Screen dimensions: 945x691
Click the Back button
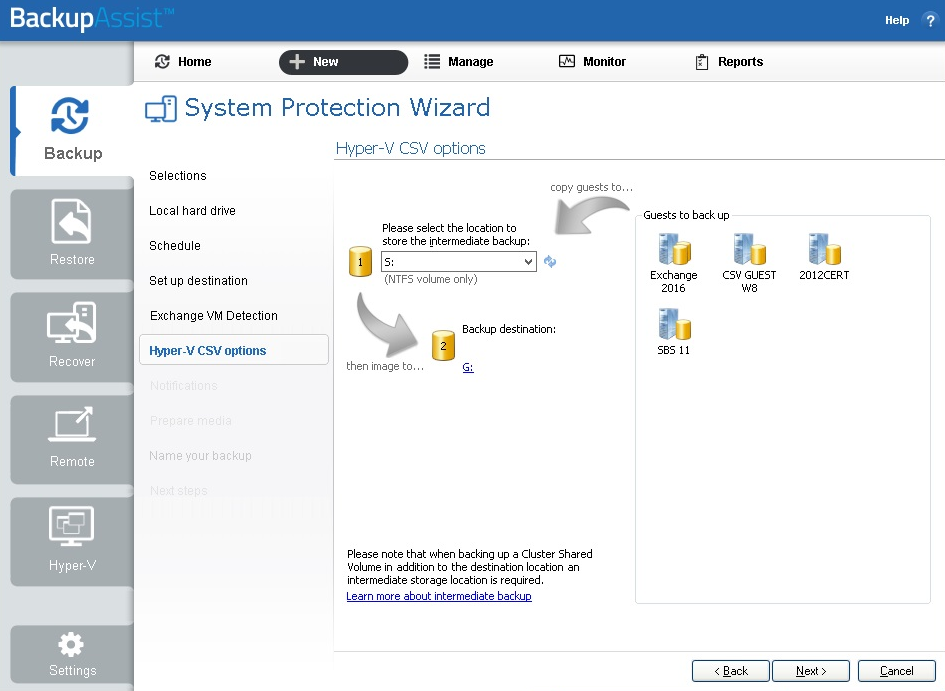point(730,671)
